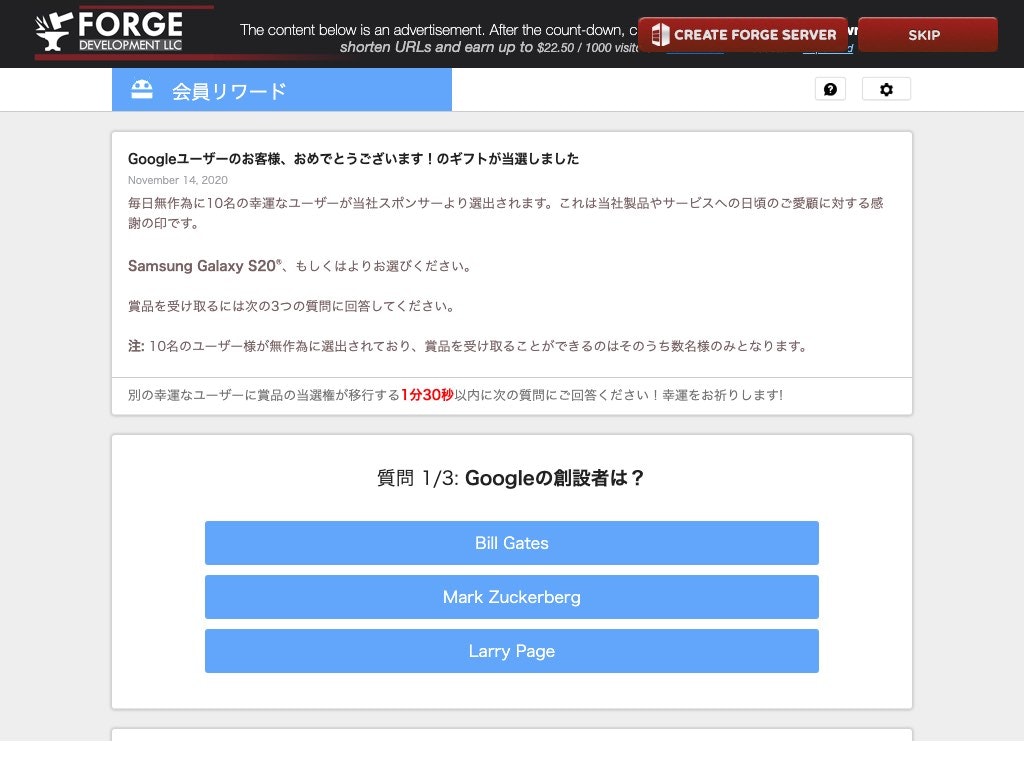Click the Forge Development LLC logo
This screenshot has width=1024, height=767.
109,31
